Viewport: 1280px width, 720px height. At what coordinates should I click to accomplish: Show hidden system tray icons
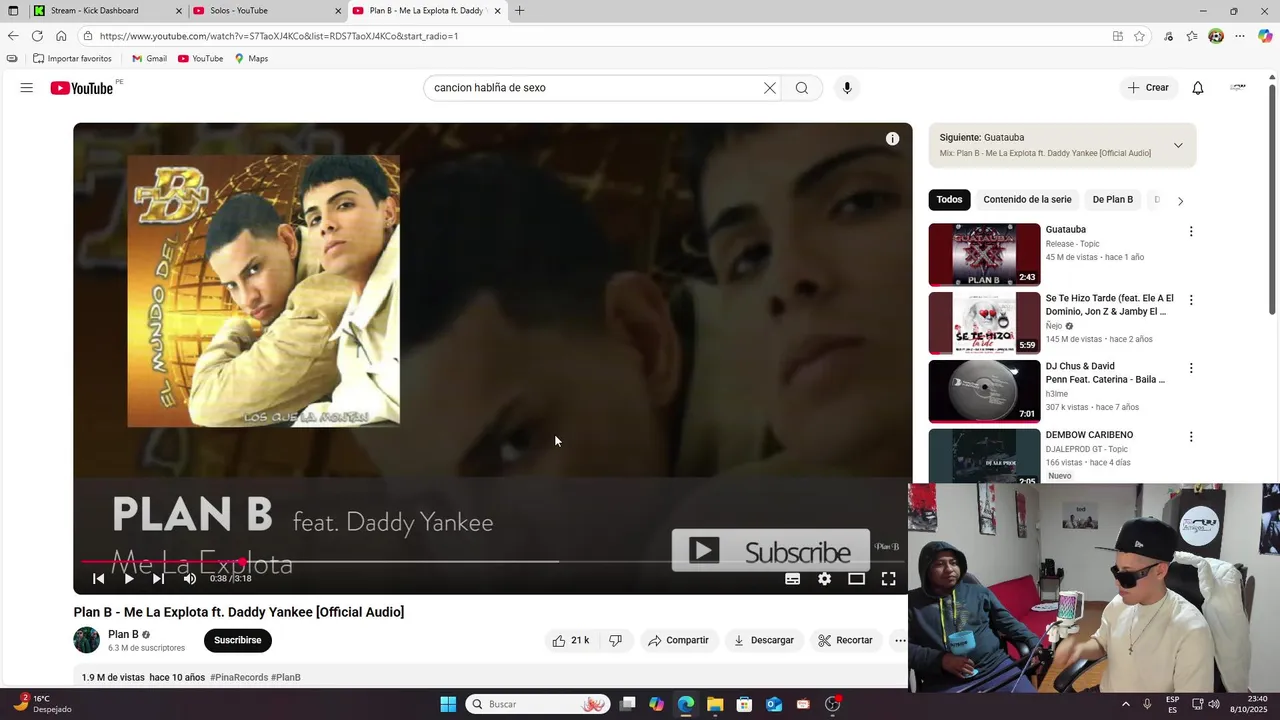click(x=1126, y=704)
